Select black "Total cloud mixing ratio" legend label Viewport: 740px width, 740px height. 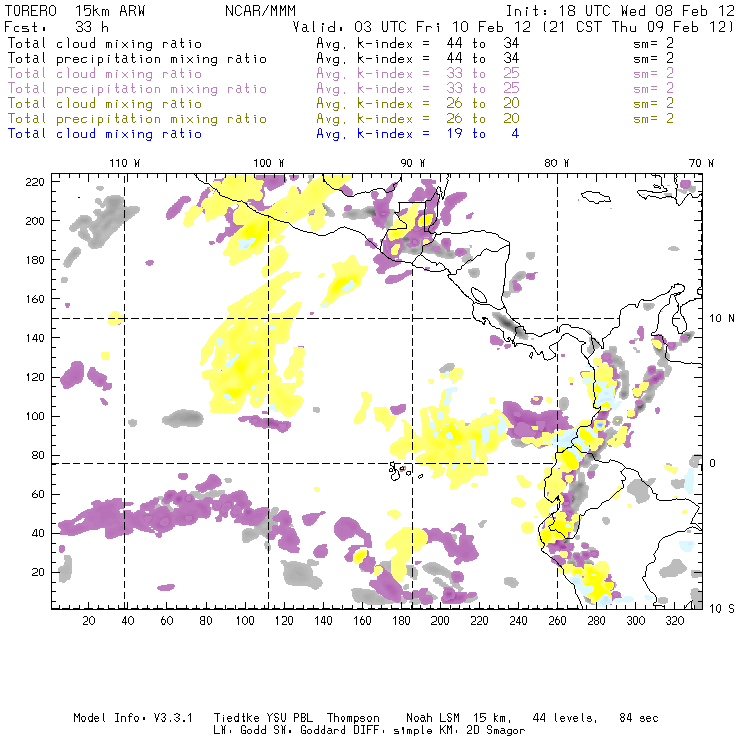tap(105, 43)
